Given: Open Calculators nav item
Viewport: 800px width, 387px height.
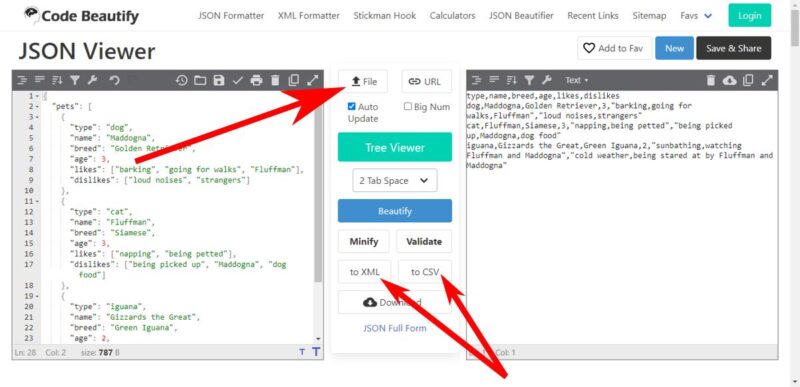Looking at the screenshot, I should pos(453,16).
